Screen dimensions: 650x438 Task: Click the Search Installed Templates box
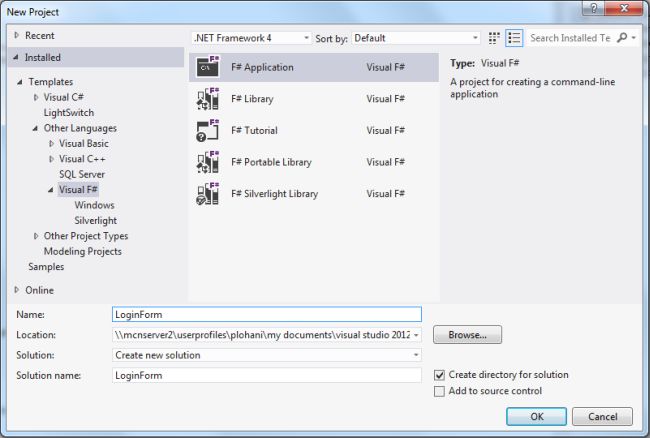click(570, 38)
